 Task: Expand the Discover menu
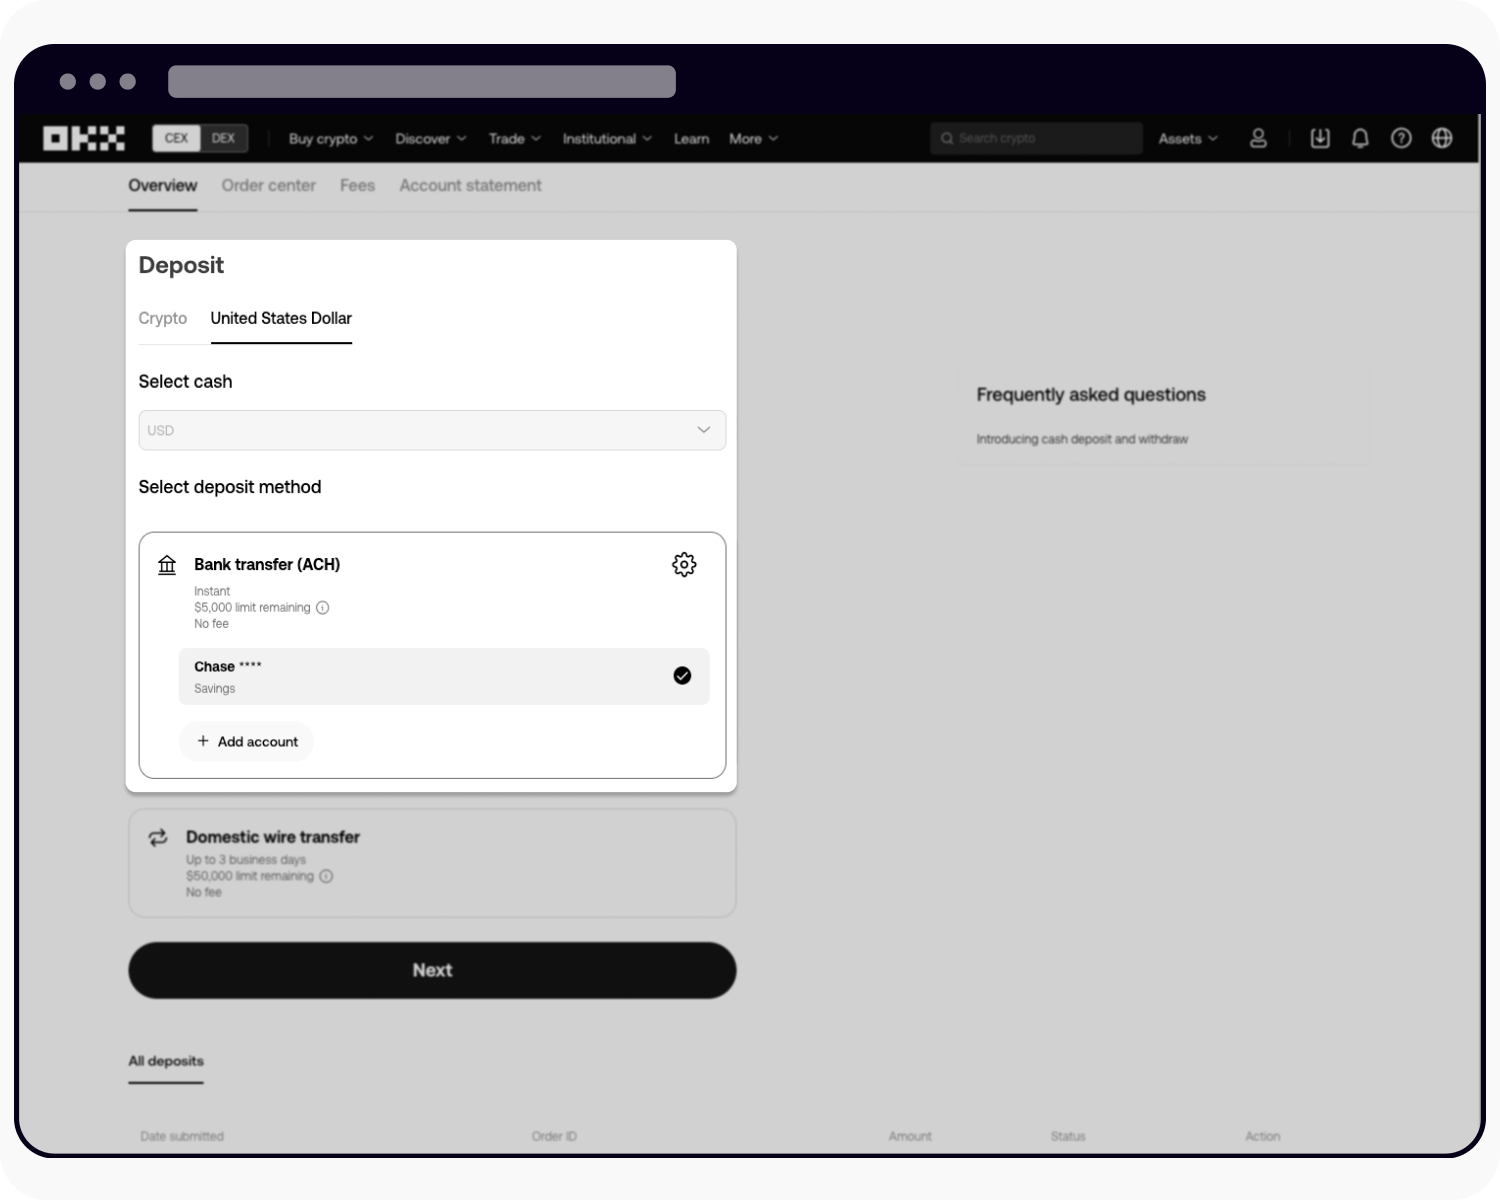[430, 139]
